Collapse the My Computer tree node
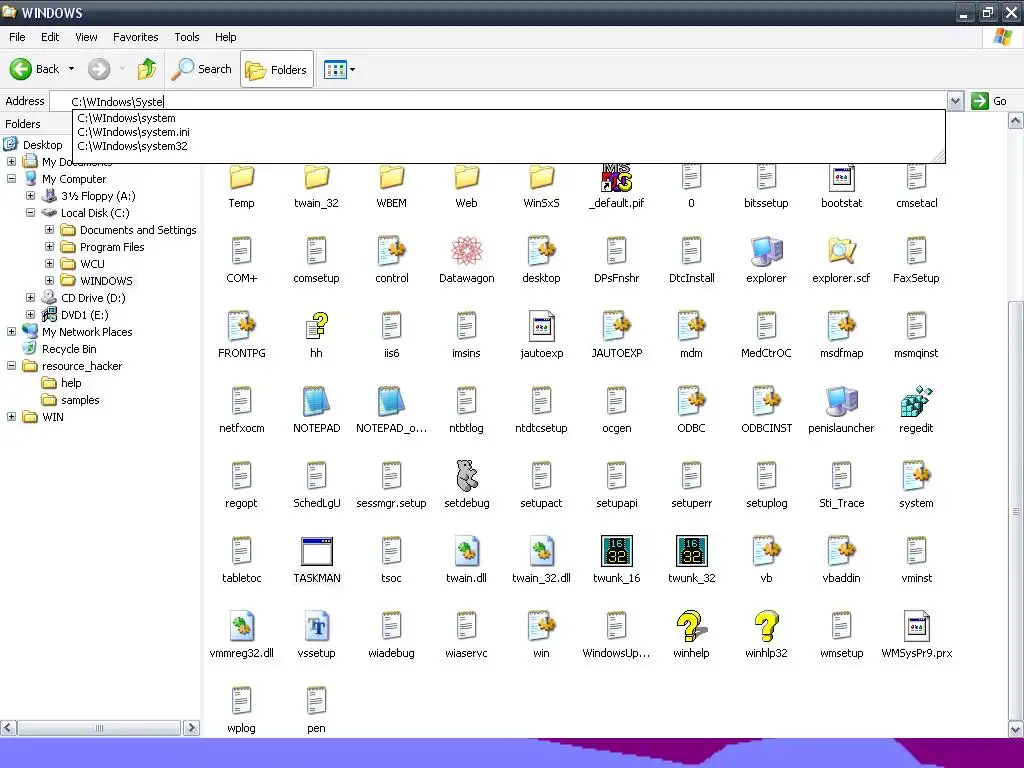The width and height of the screenshot is (1024, 768). point(11,178)
